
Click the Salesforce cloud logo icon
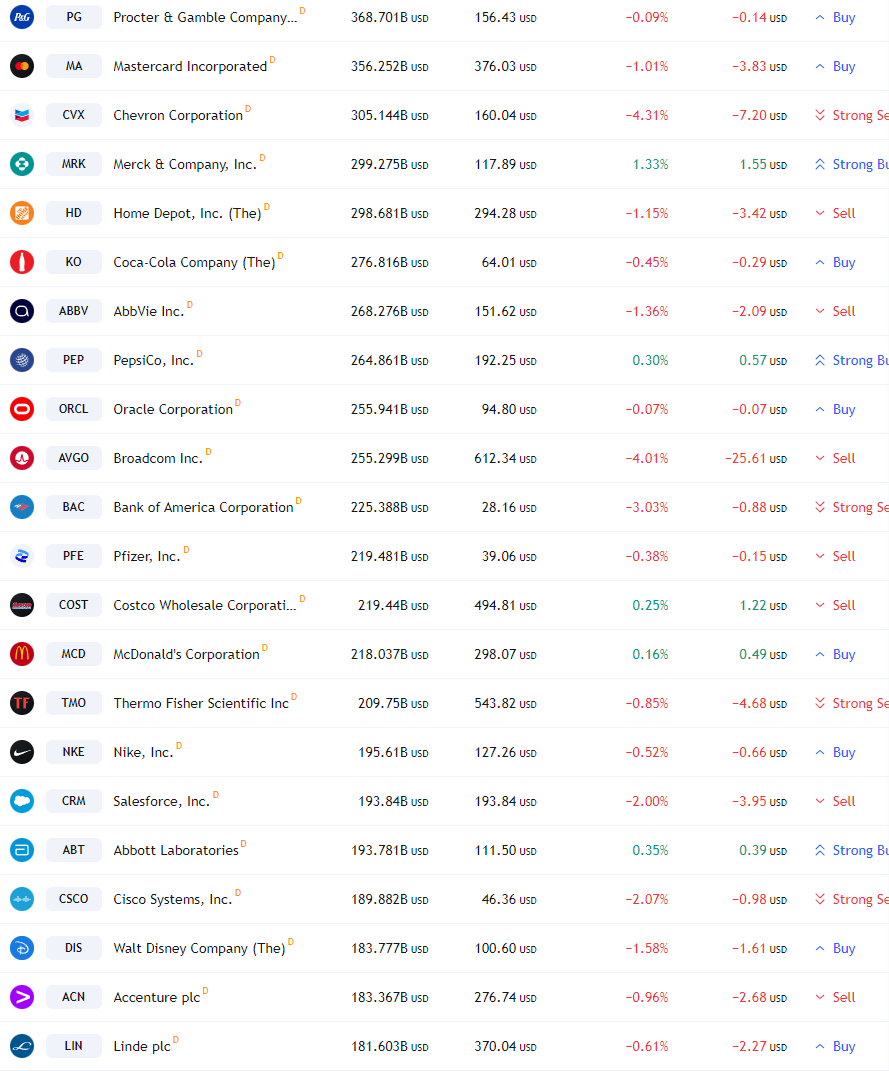[22, 801]
